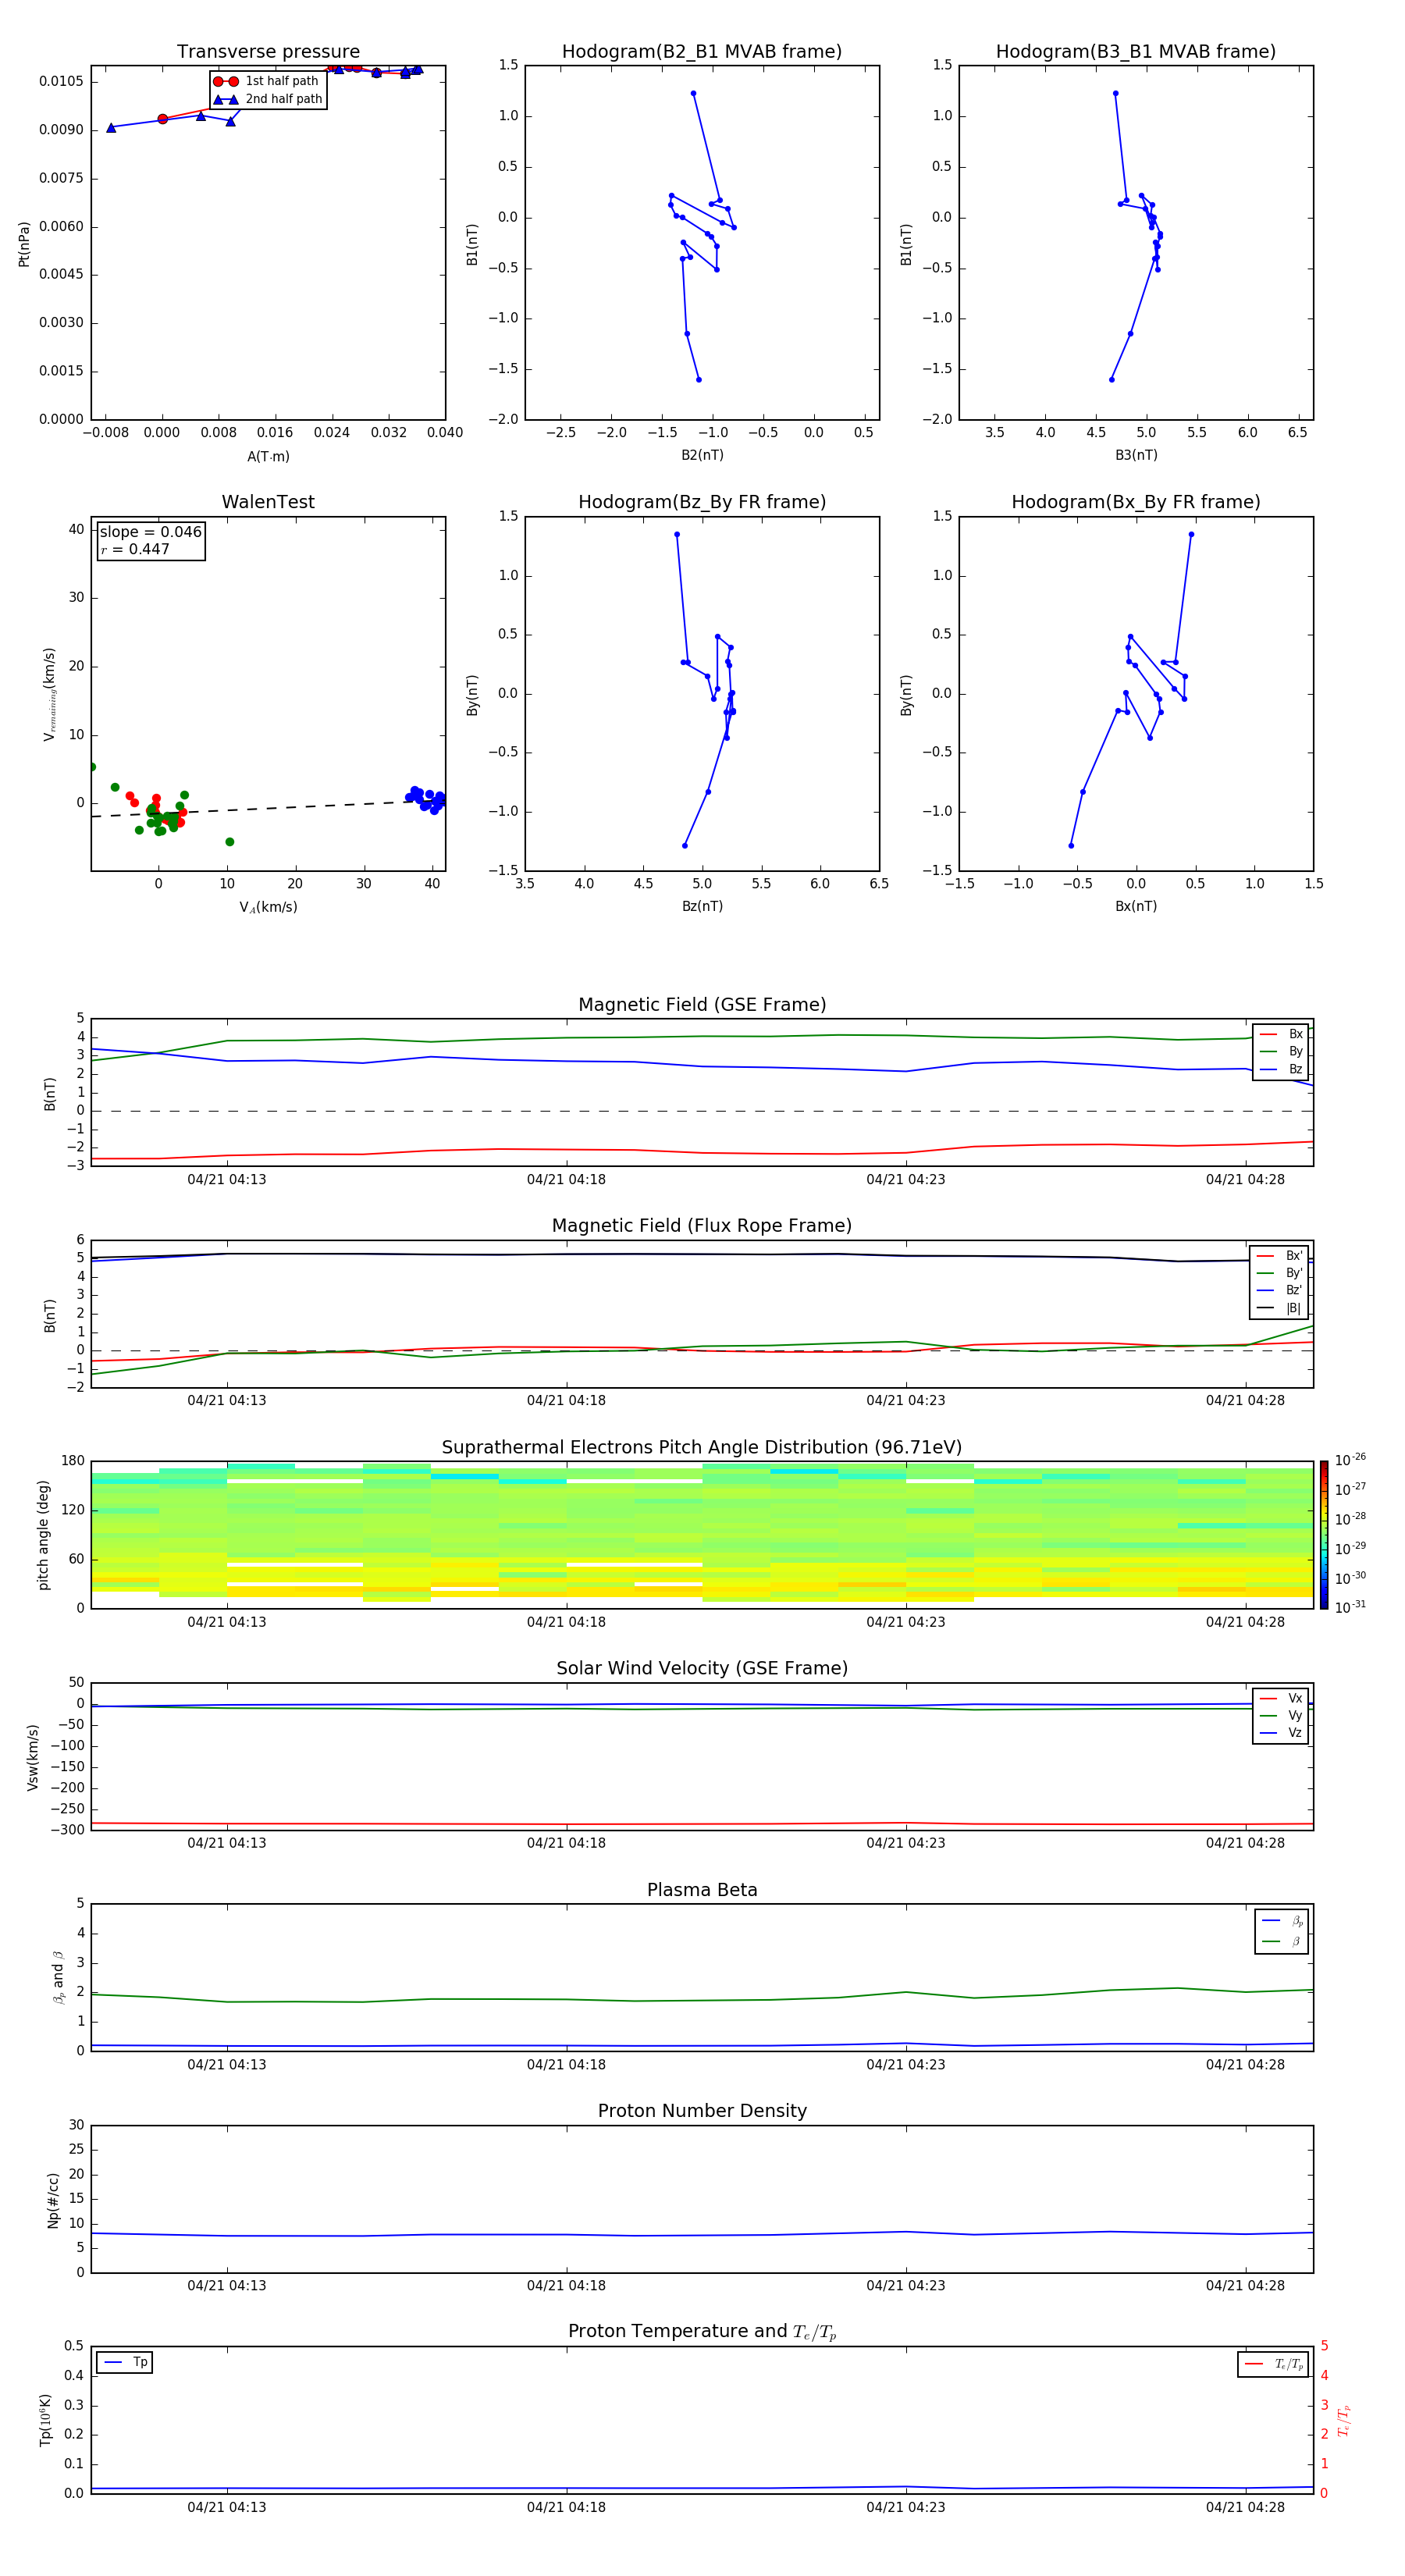Click the "Hodogram(B3_B1 MVAB frame)" title
Screen dimensions: 1405x2576
[1136, 52]
